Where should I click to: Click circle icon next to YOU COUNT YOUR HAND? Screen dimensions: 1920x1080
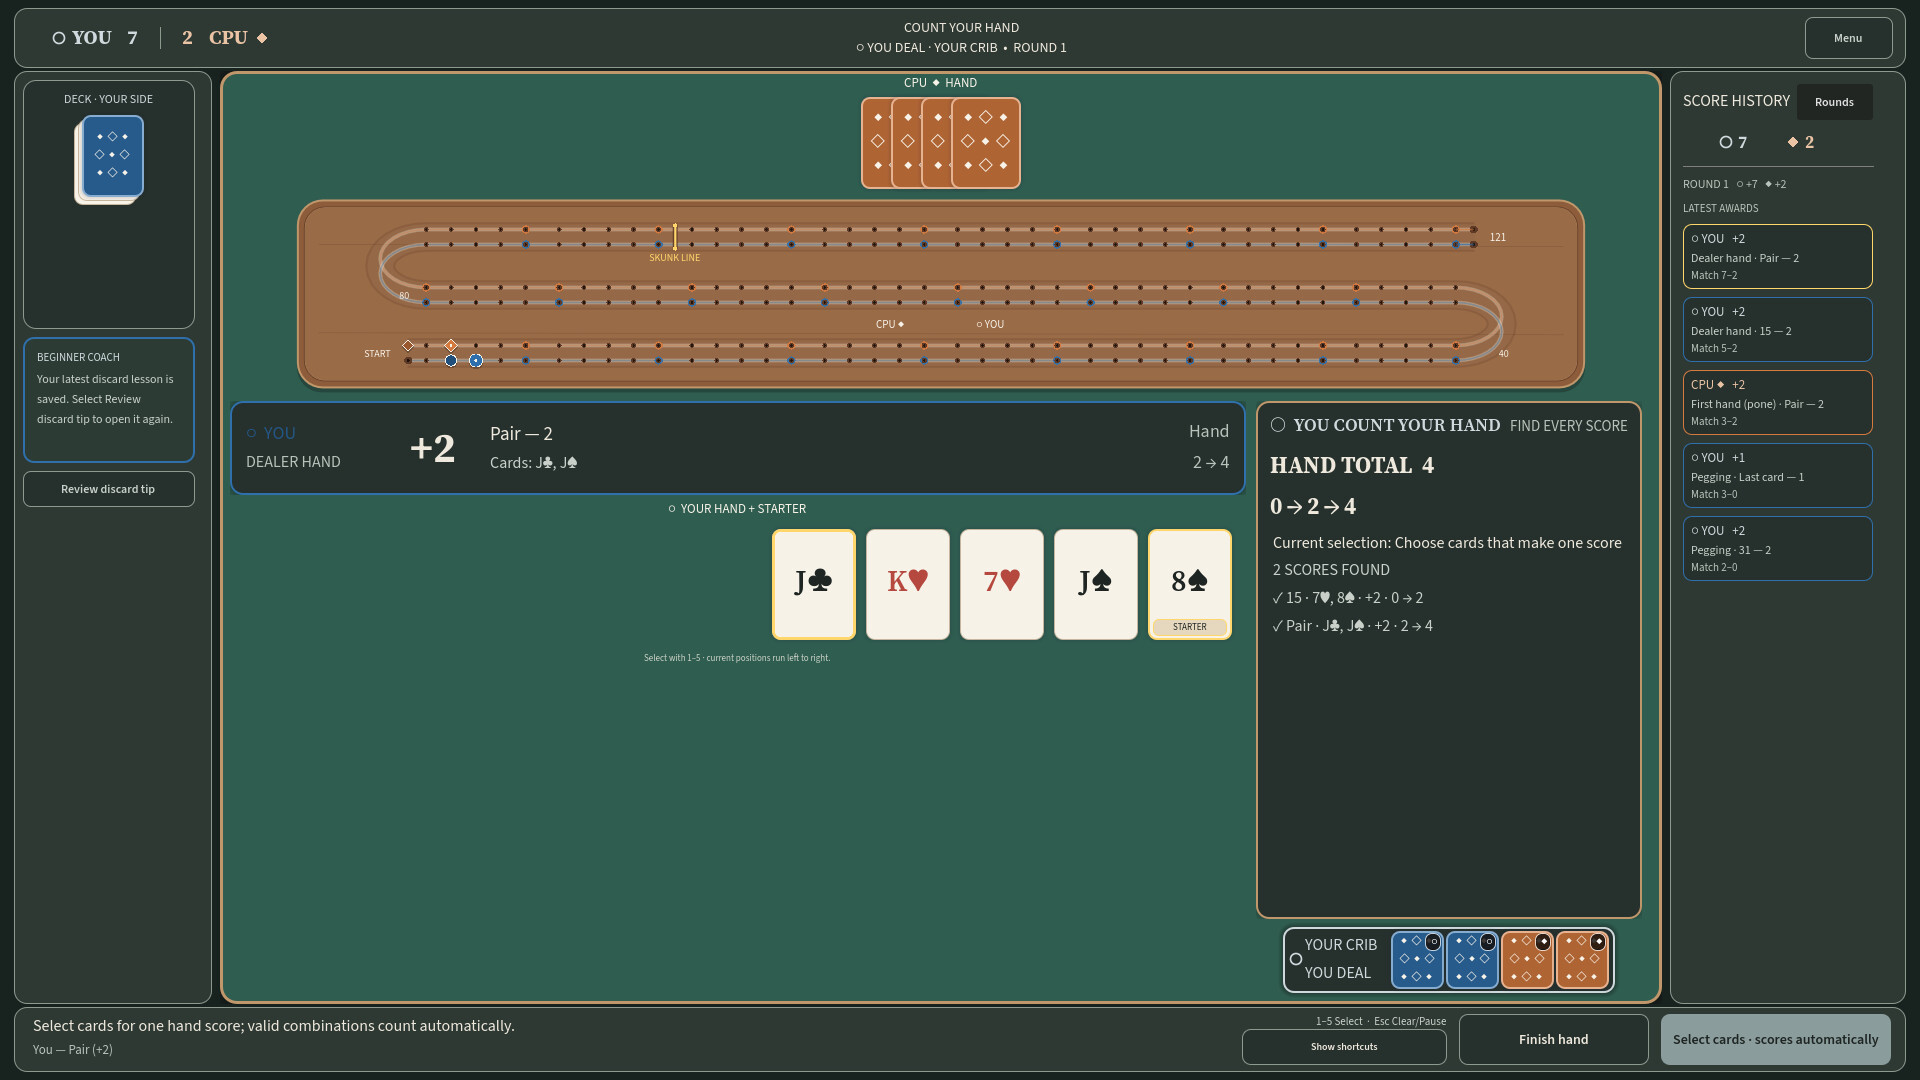[1278, 425]
